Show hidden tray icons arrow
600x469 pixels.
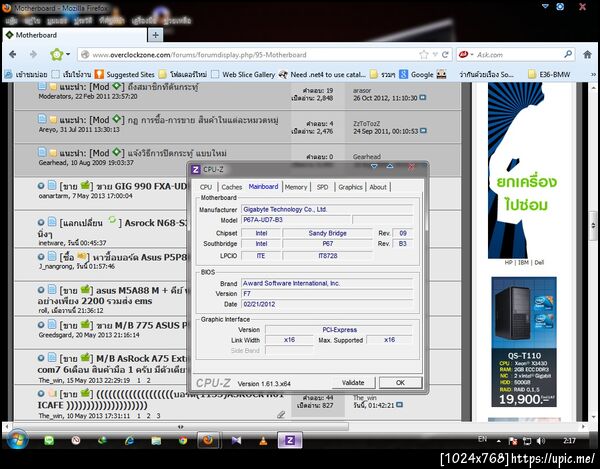(x=499, y=441)
